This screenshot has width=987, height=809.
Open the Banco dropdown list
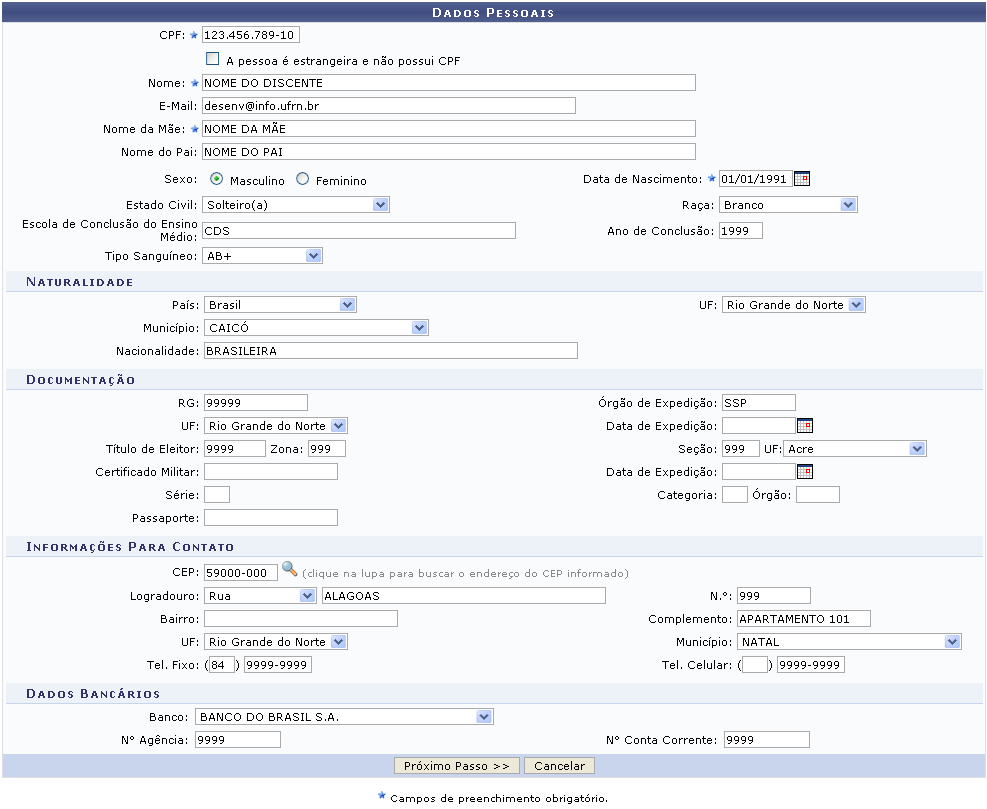344,717
